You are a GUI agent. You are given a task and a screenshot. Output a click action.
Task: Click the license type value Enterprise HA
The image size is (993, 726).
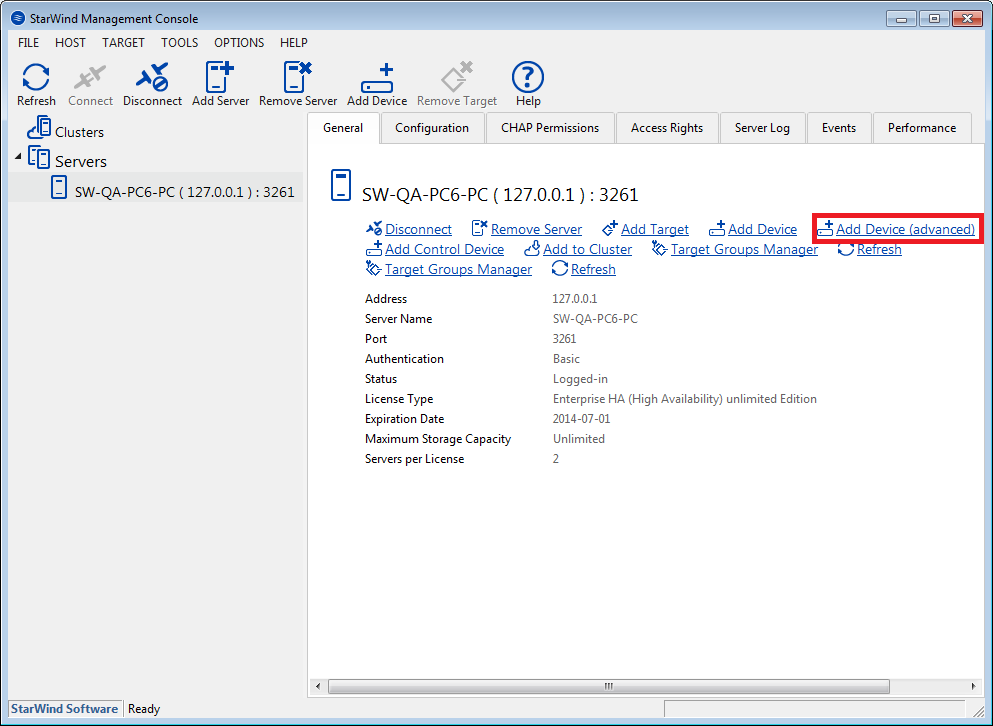(x=685, y=399)
